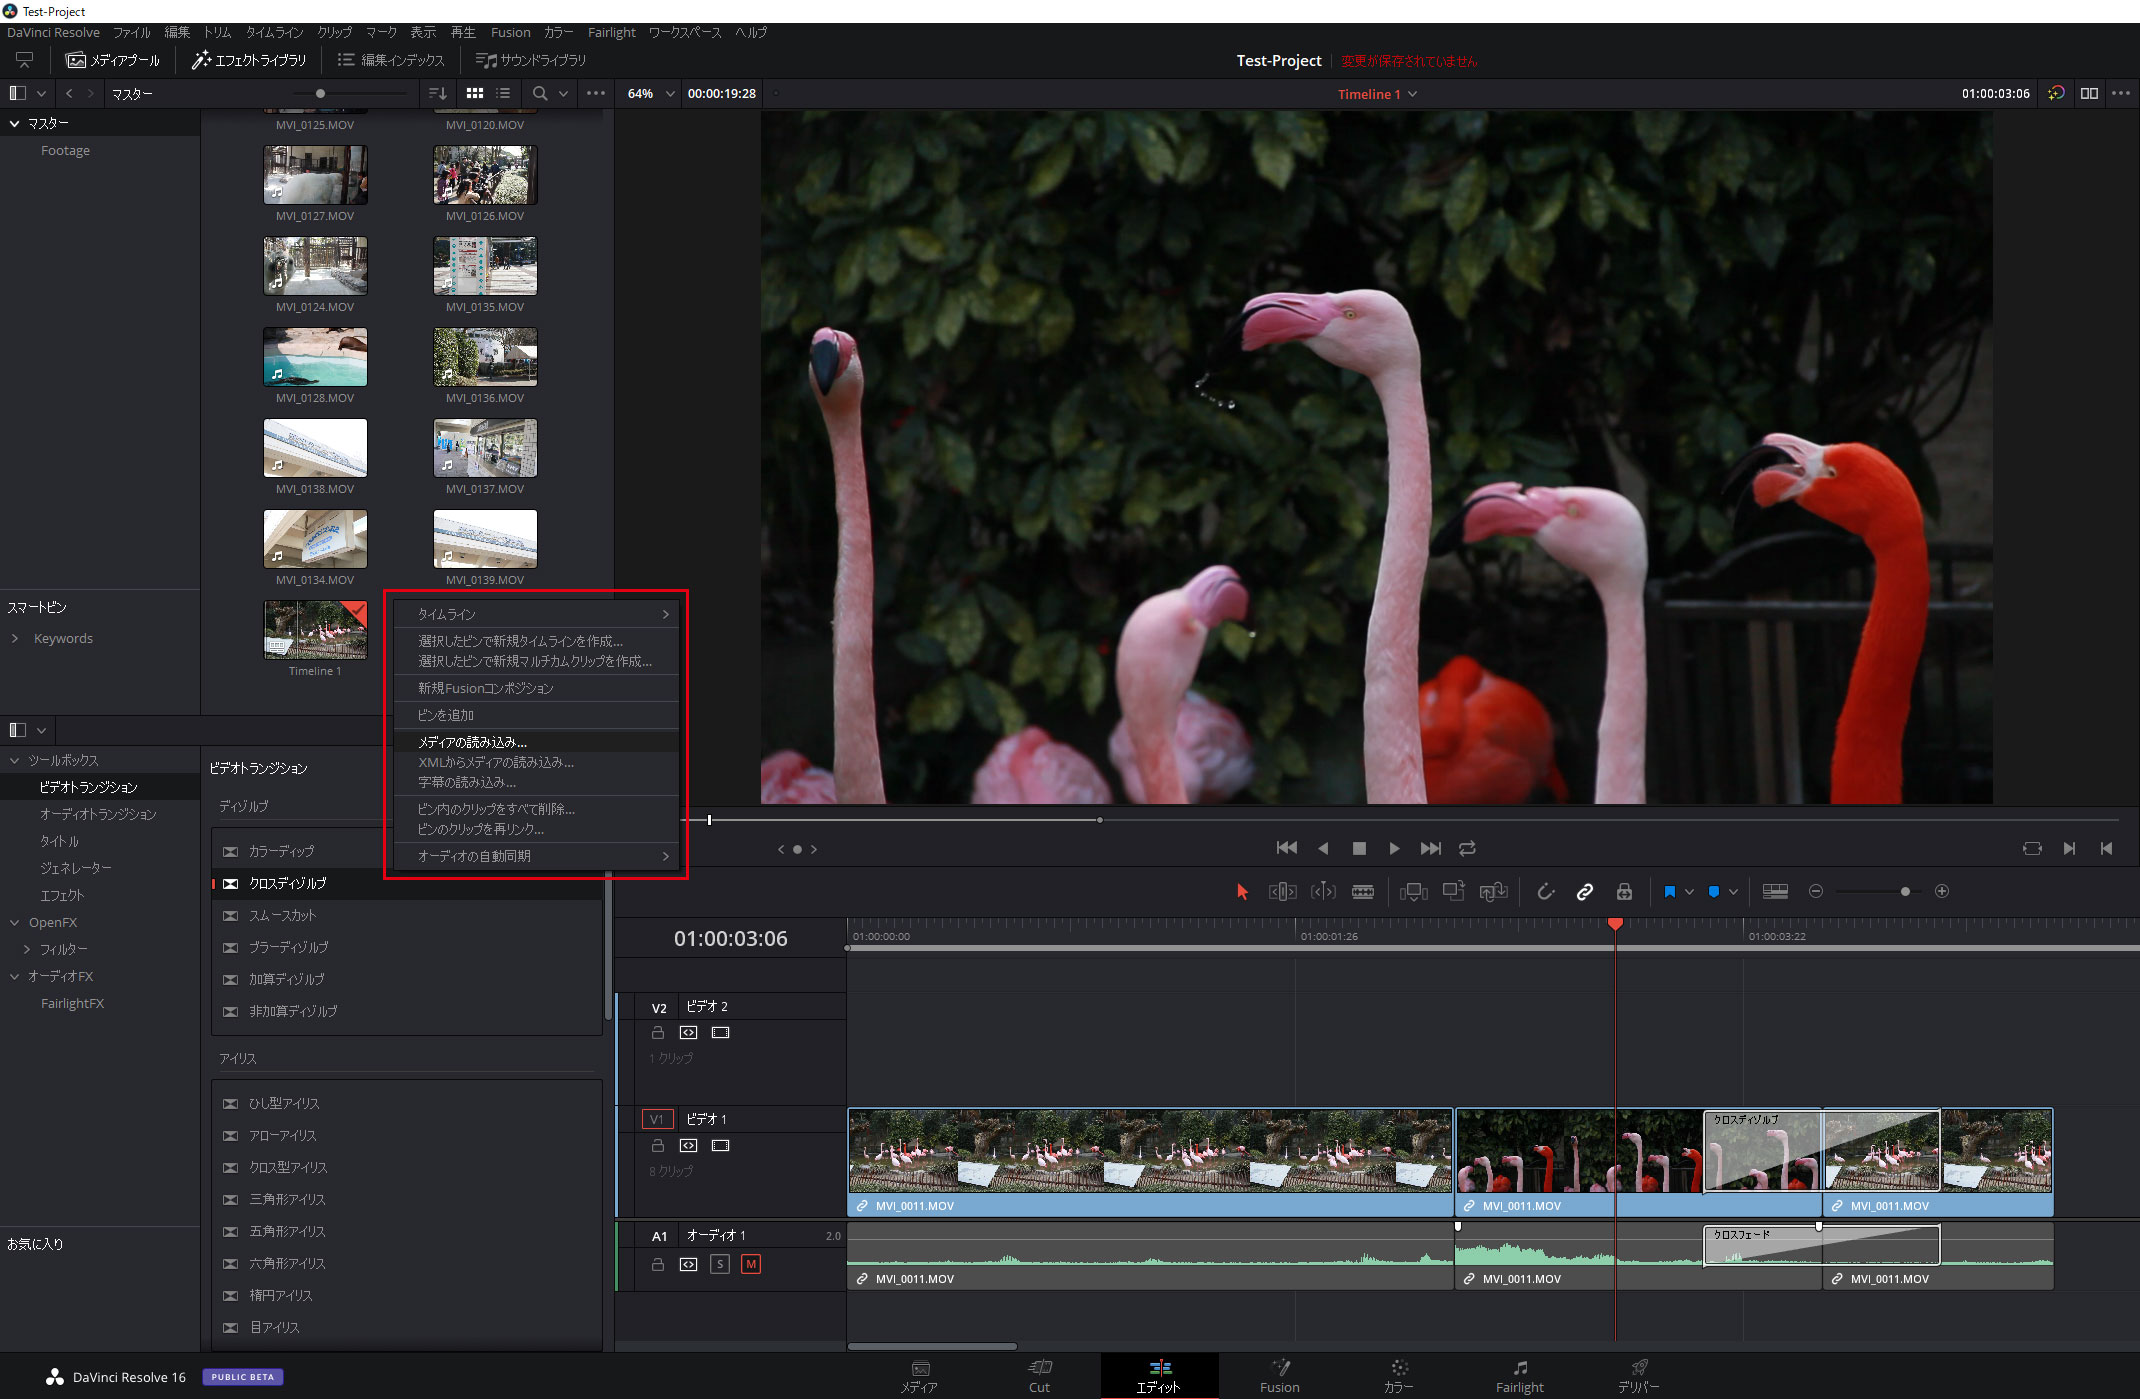Click the Trim edit mode icon
2140x1399 pixels.
click(1278, 893)
